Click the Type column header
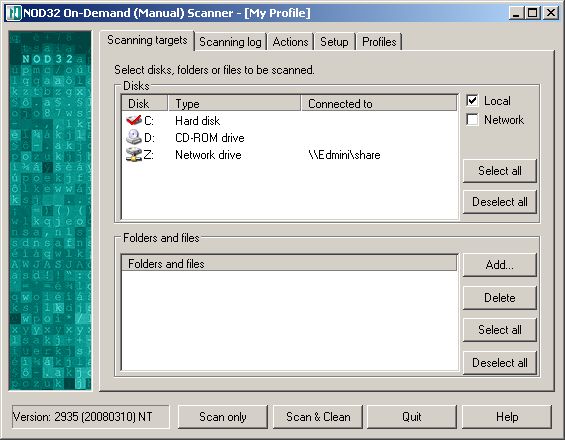 coord(234,103)
